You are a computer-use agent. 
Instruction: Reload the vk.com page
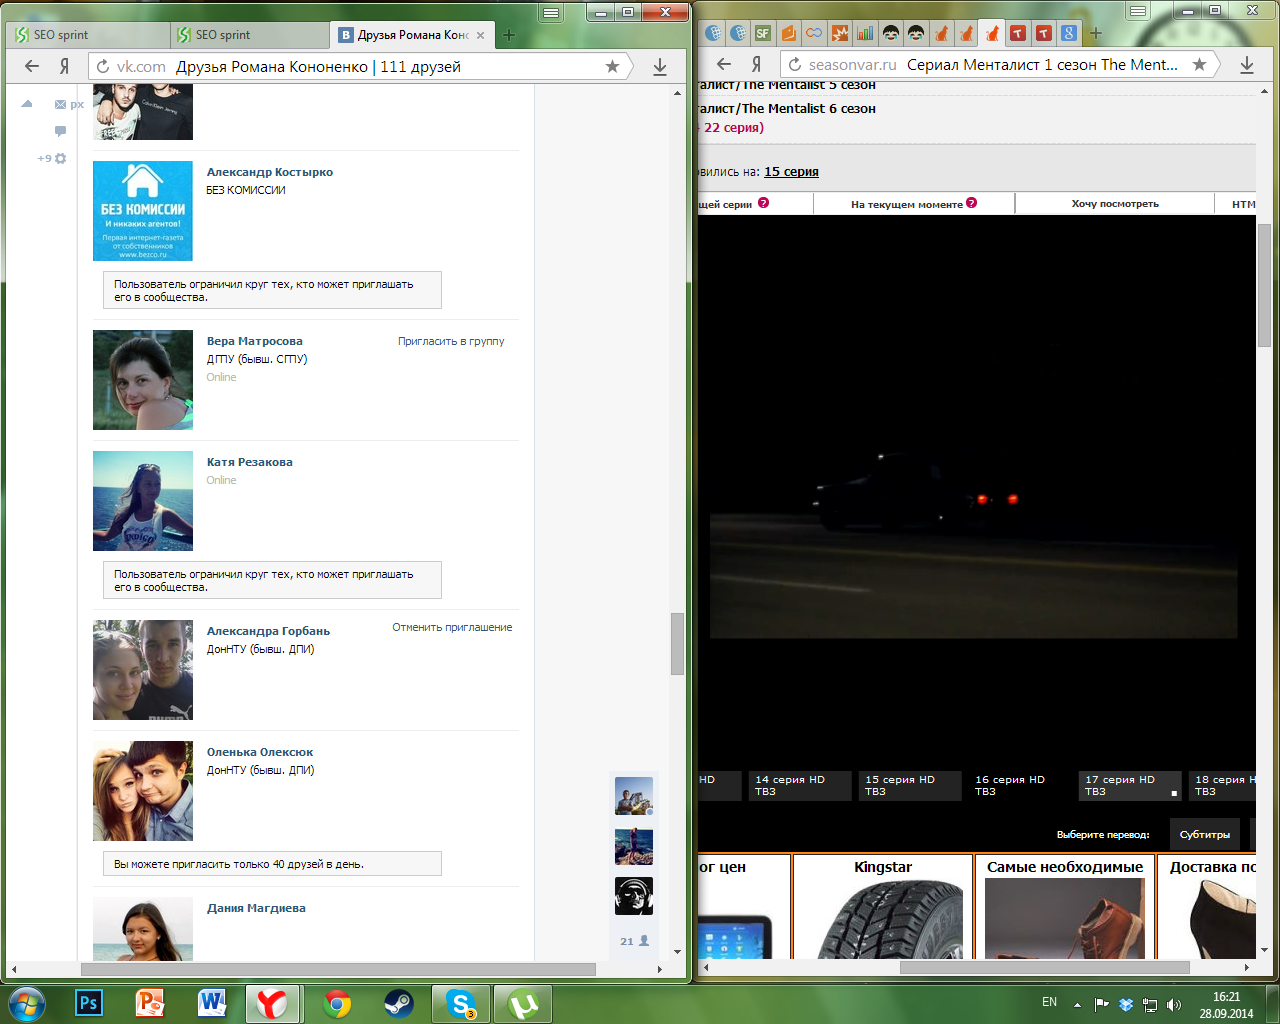102,66
